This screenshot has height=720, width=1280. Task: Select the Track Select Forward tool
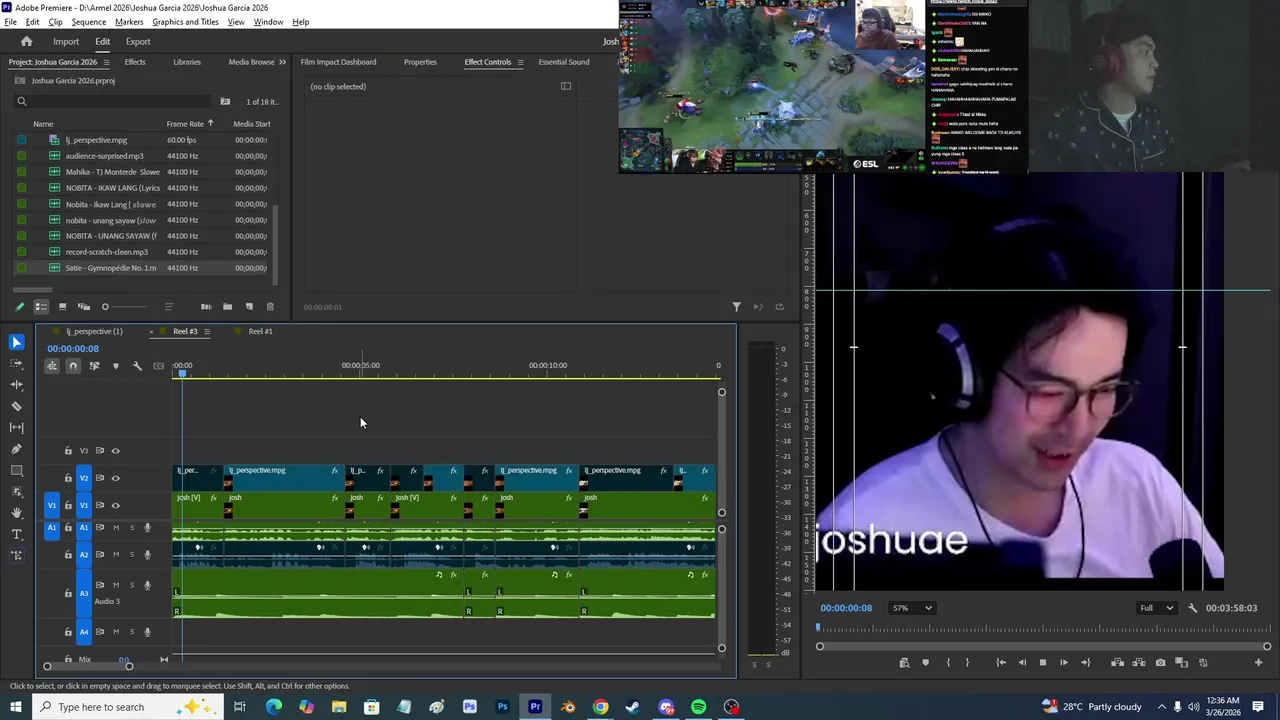point(16,364)
